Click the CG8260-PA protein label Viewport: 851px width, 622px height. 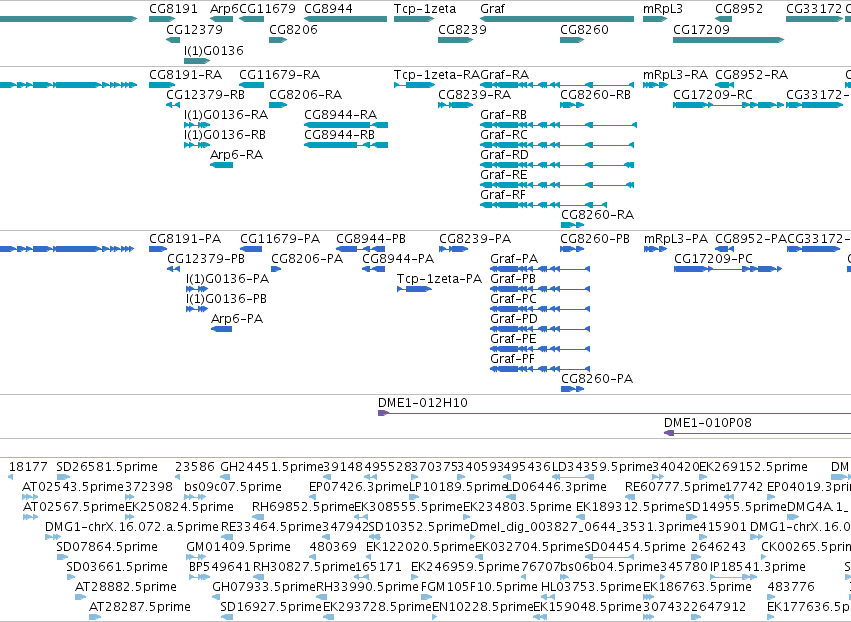(x=598, y=379)
